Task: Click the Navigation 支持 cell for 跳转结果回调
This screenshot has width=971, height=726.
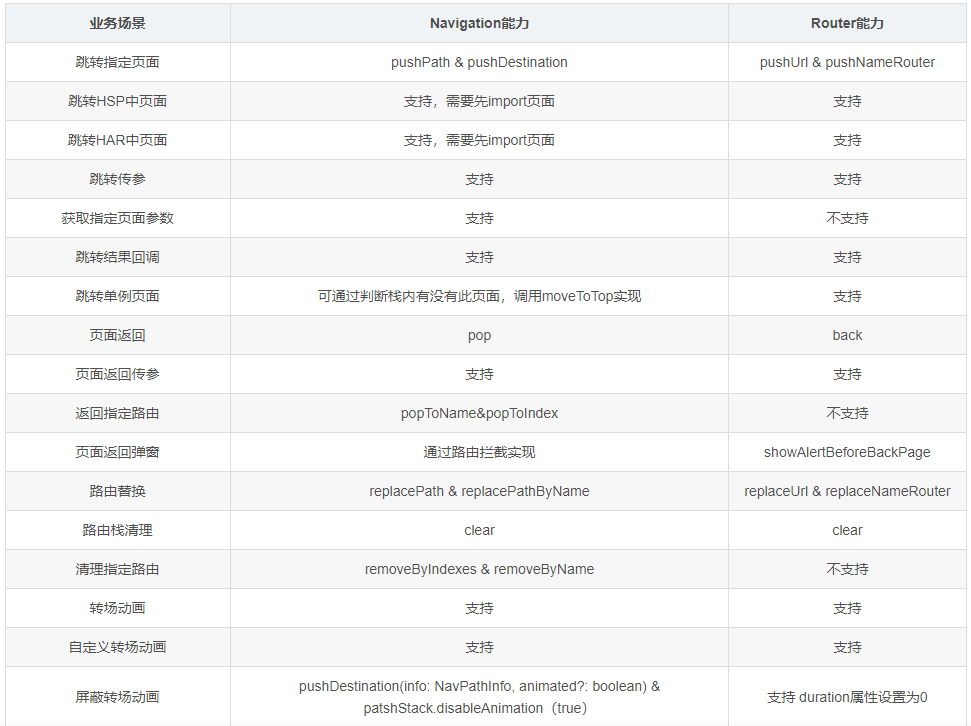Action: tap(479, 257)
